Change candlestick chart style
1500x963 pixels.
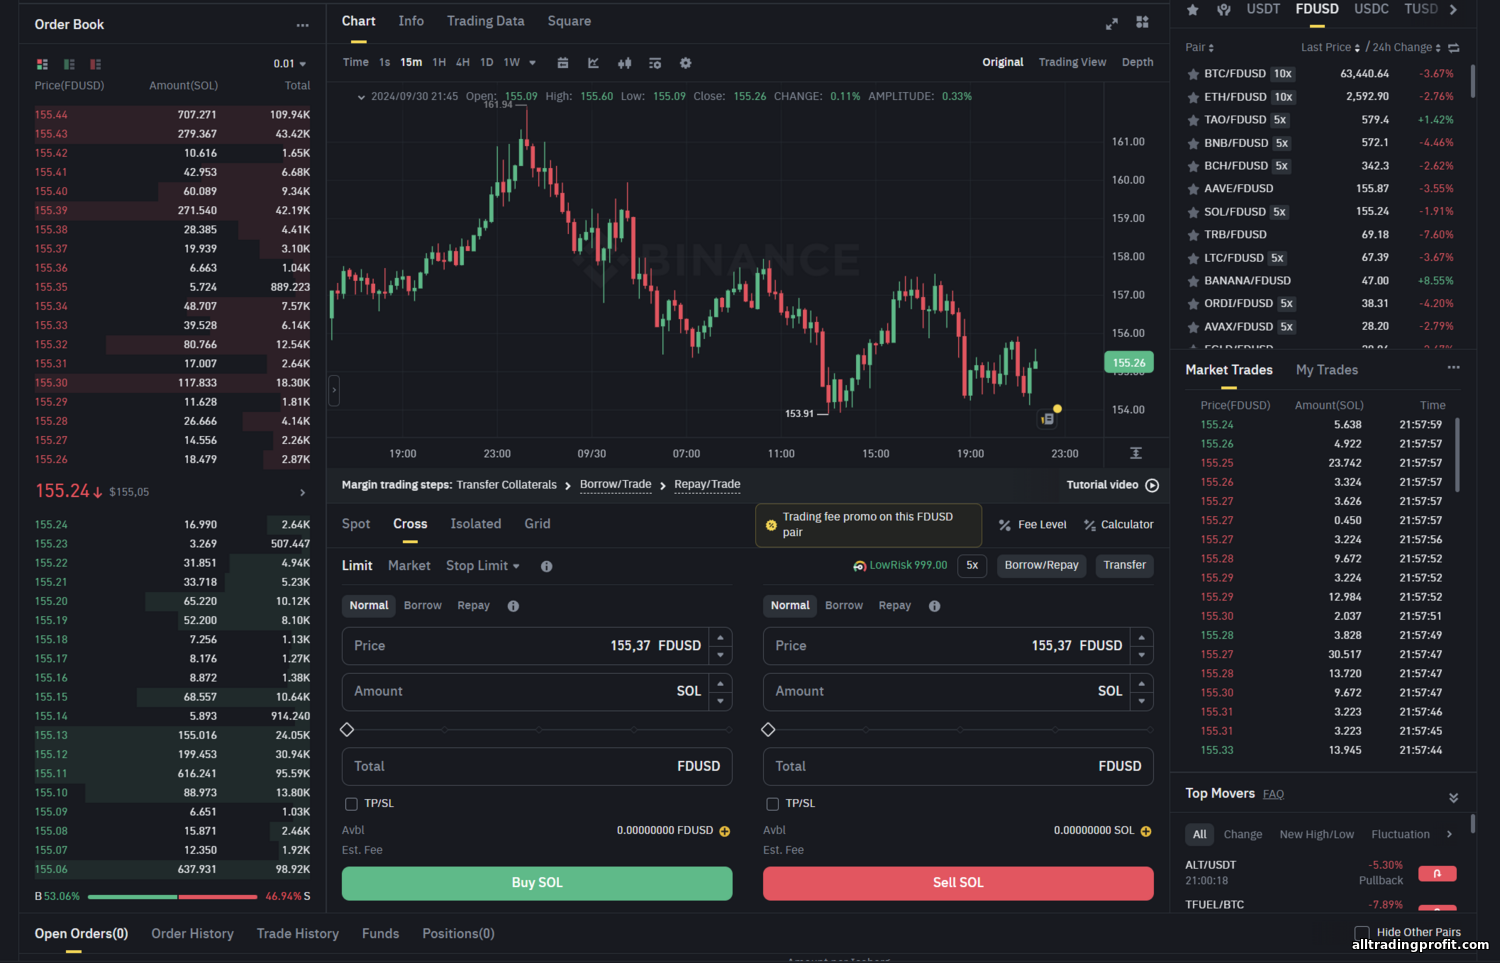tap(624, 63)
